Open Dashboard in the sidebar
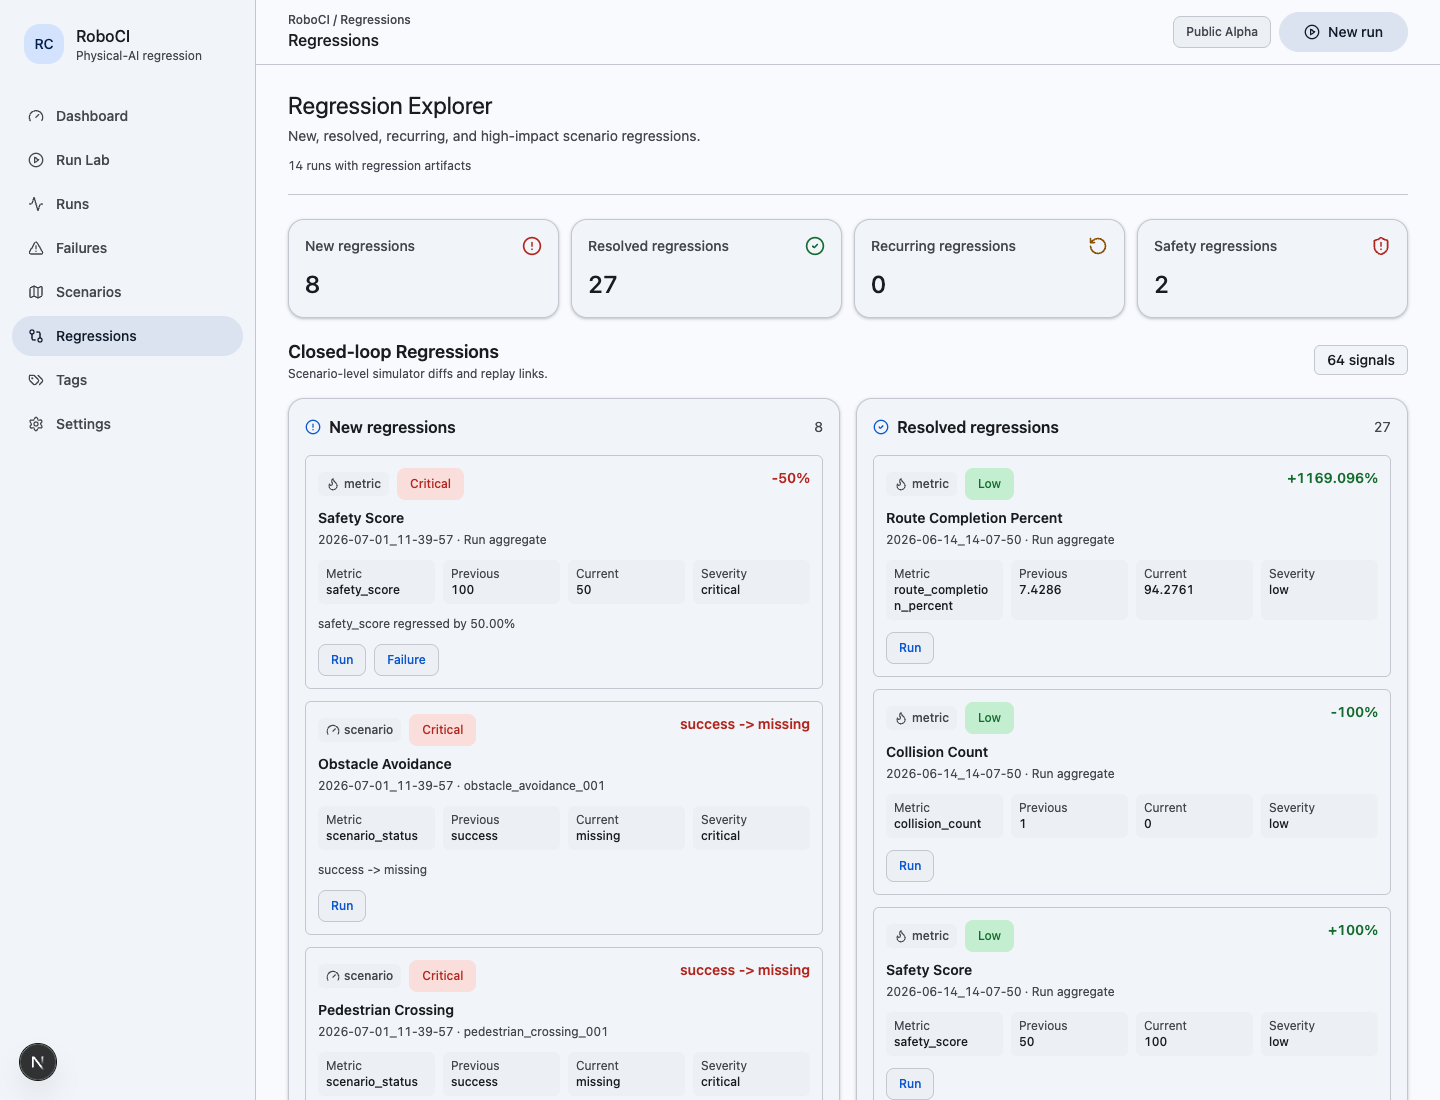Image resolution: width=1440 pixels, height=1100 pixels. pyautogui.click(x=127, y=116)
